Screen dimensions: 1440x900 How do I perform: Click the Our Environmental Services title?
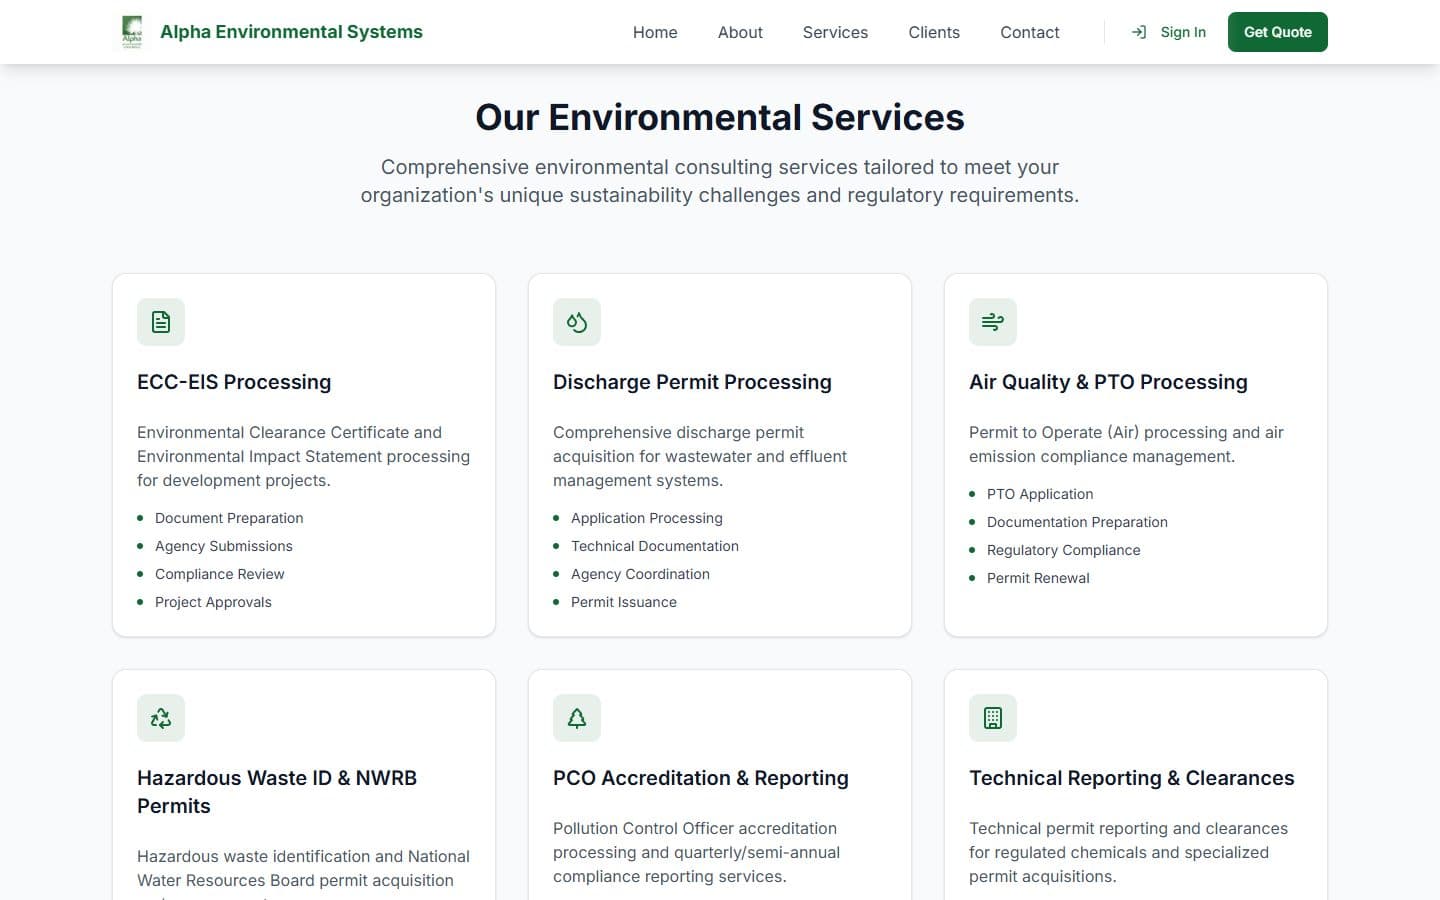[720, 117]
